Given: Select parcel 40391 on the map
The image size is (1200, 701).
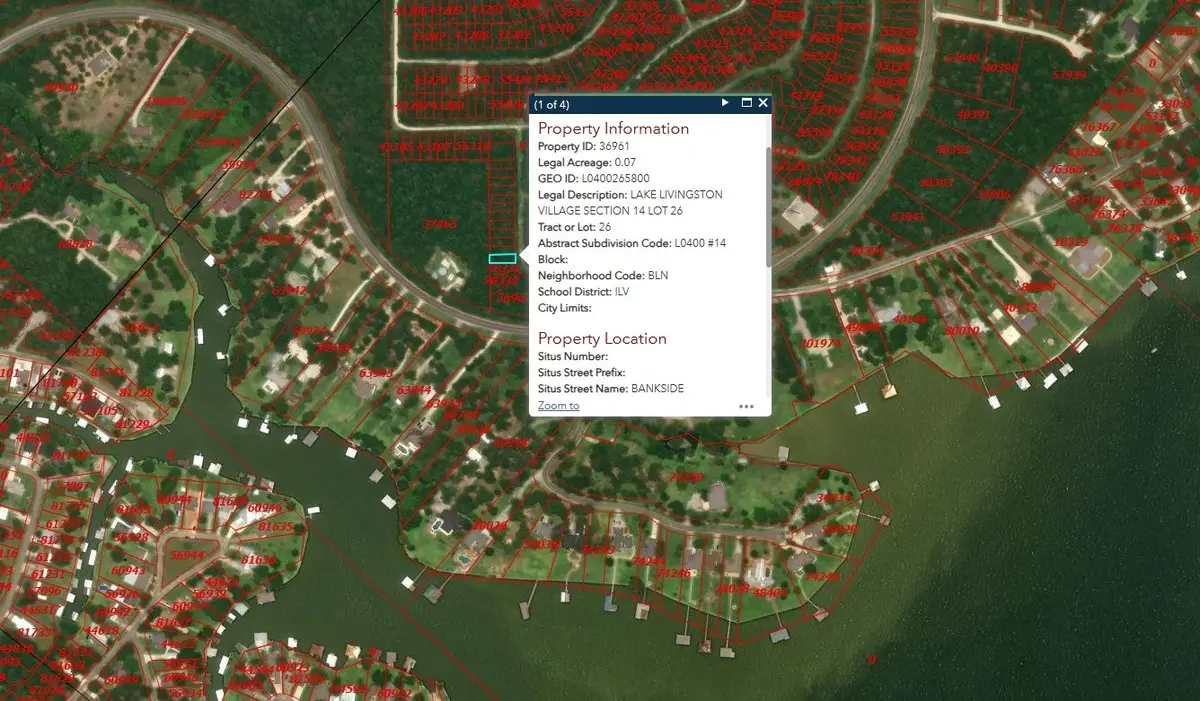Looking at the screenshot, I should click(x=973, y=115).
